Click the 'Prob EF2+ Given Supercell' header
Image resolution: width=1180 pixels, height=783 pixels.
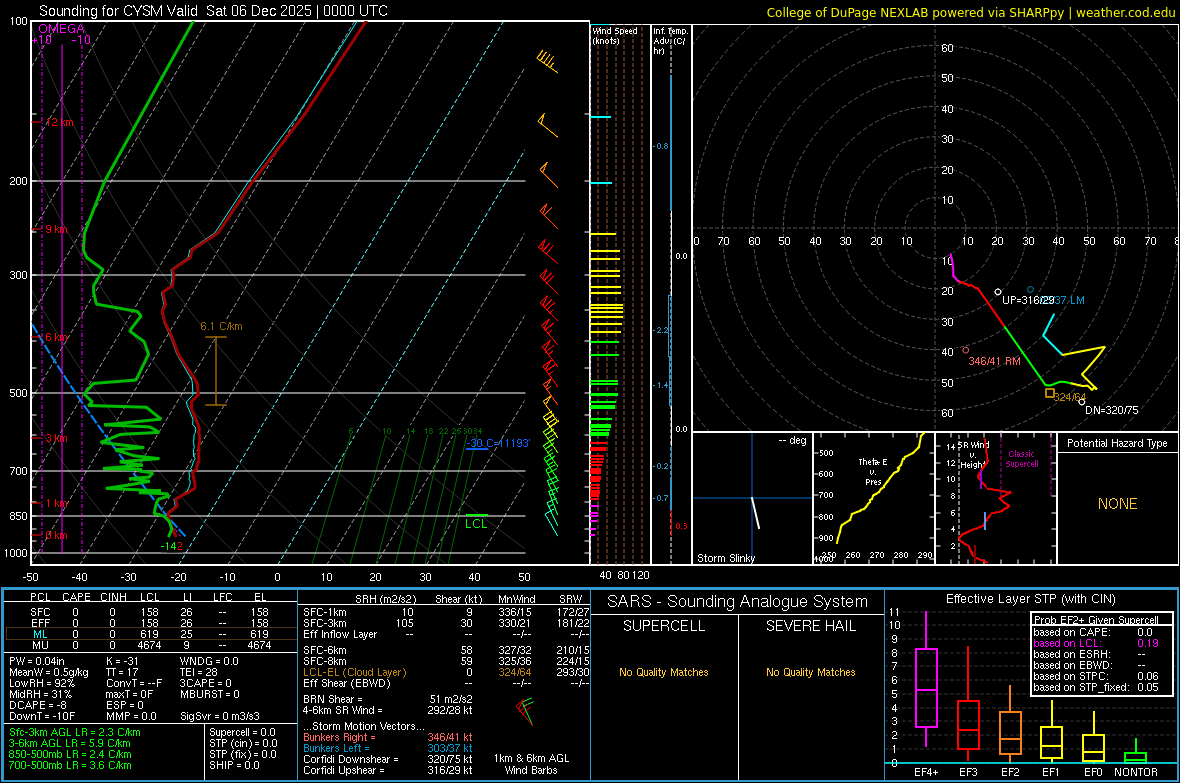click(1096, 620)
